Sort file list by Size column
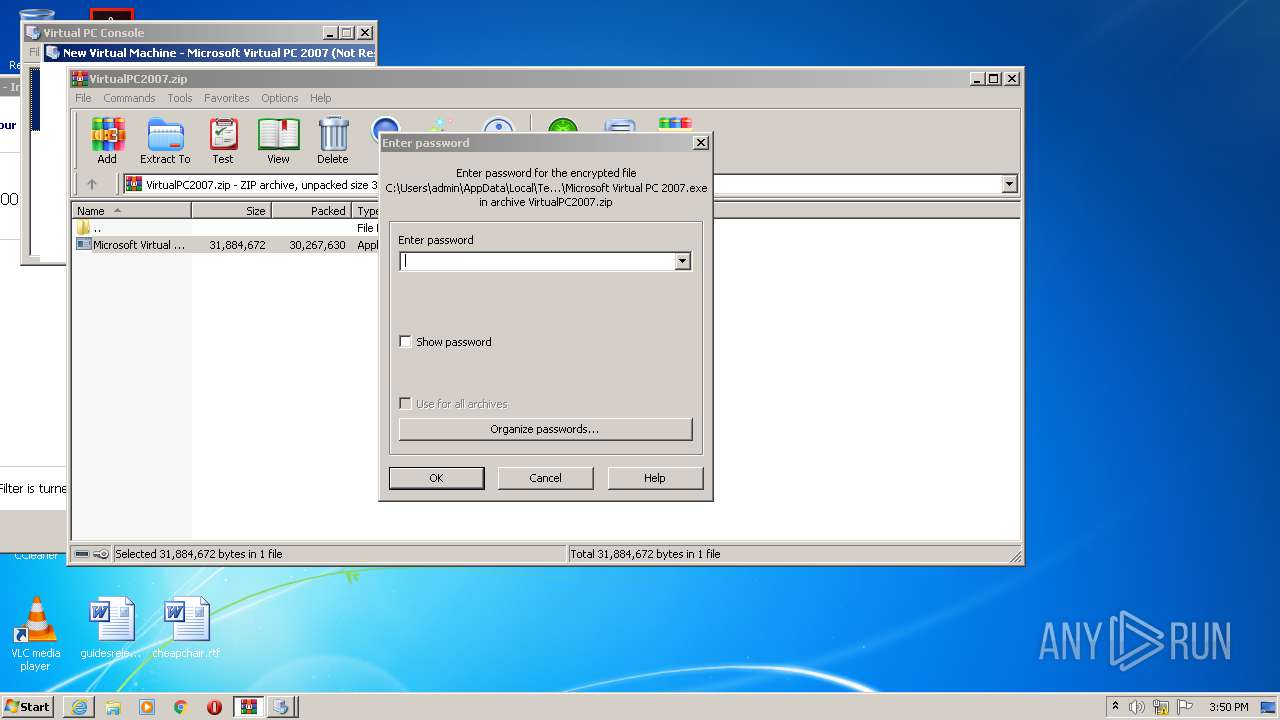The width and height of the screenshot is (1280, 720). click(232, 211)
